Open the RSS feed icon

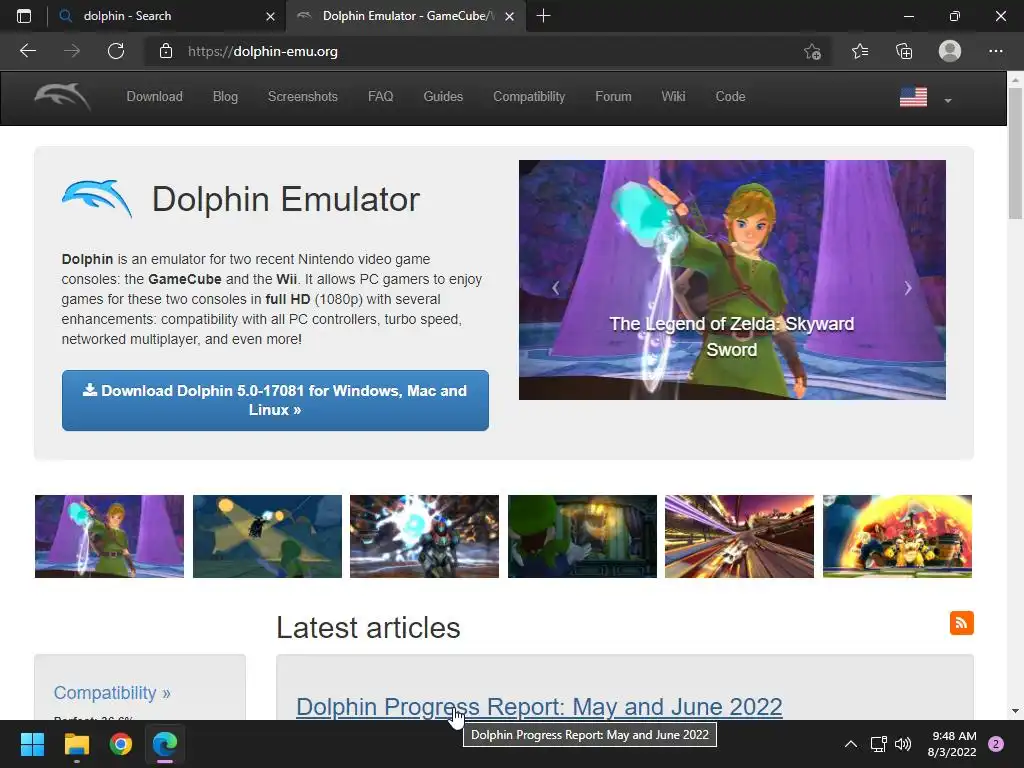(961, 623)
